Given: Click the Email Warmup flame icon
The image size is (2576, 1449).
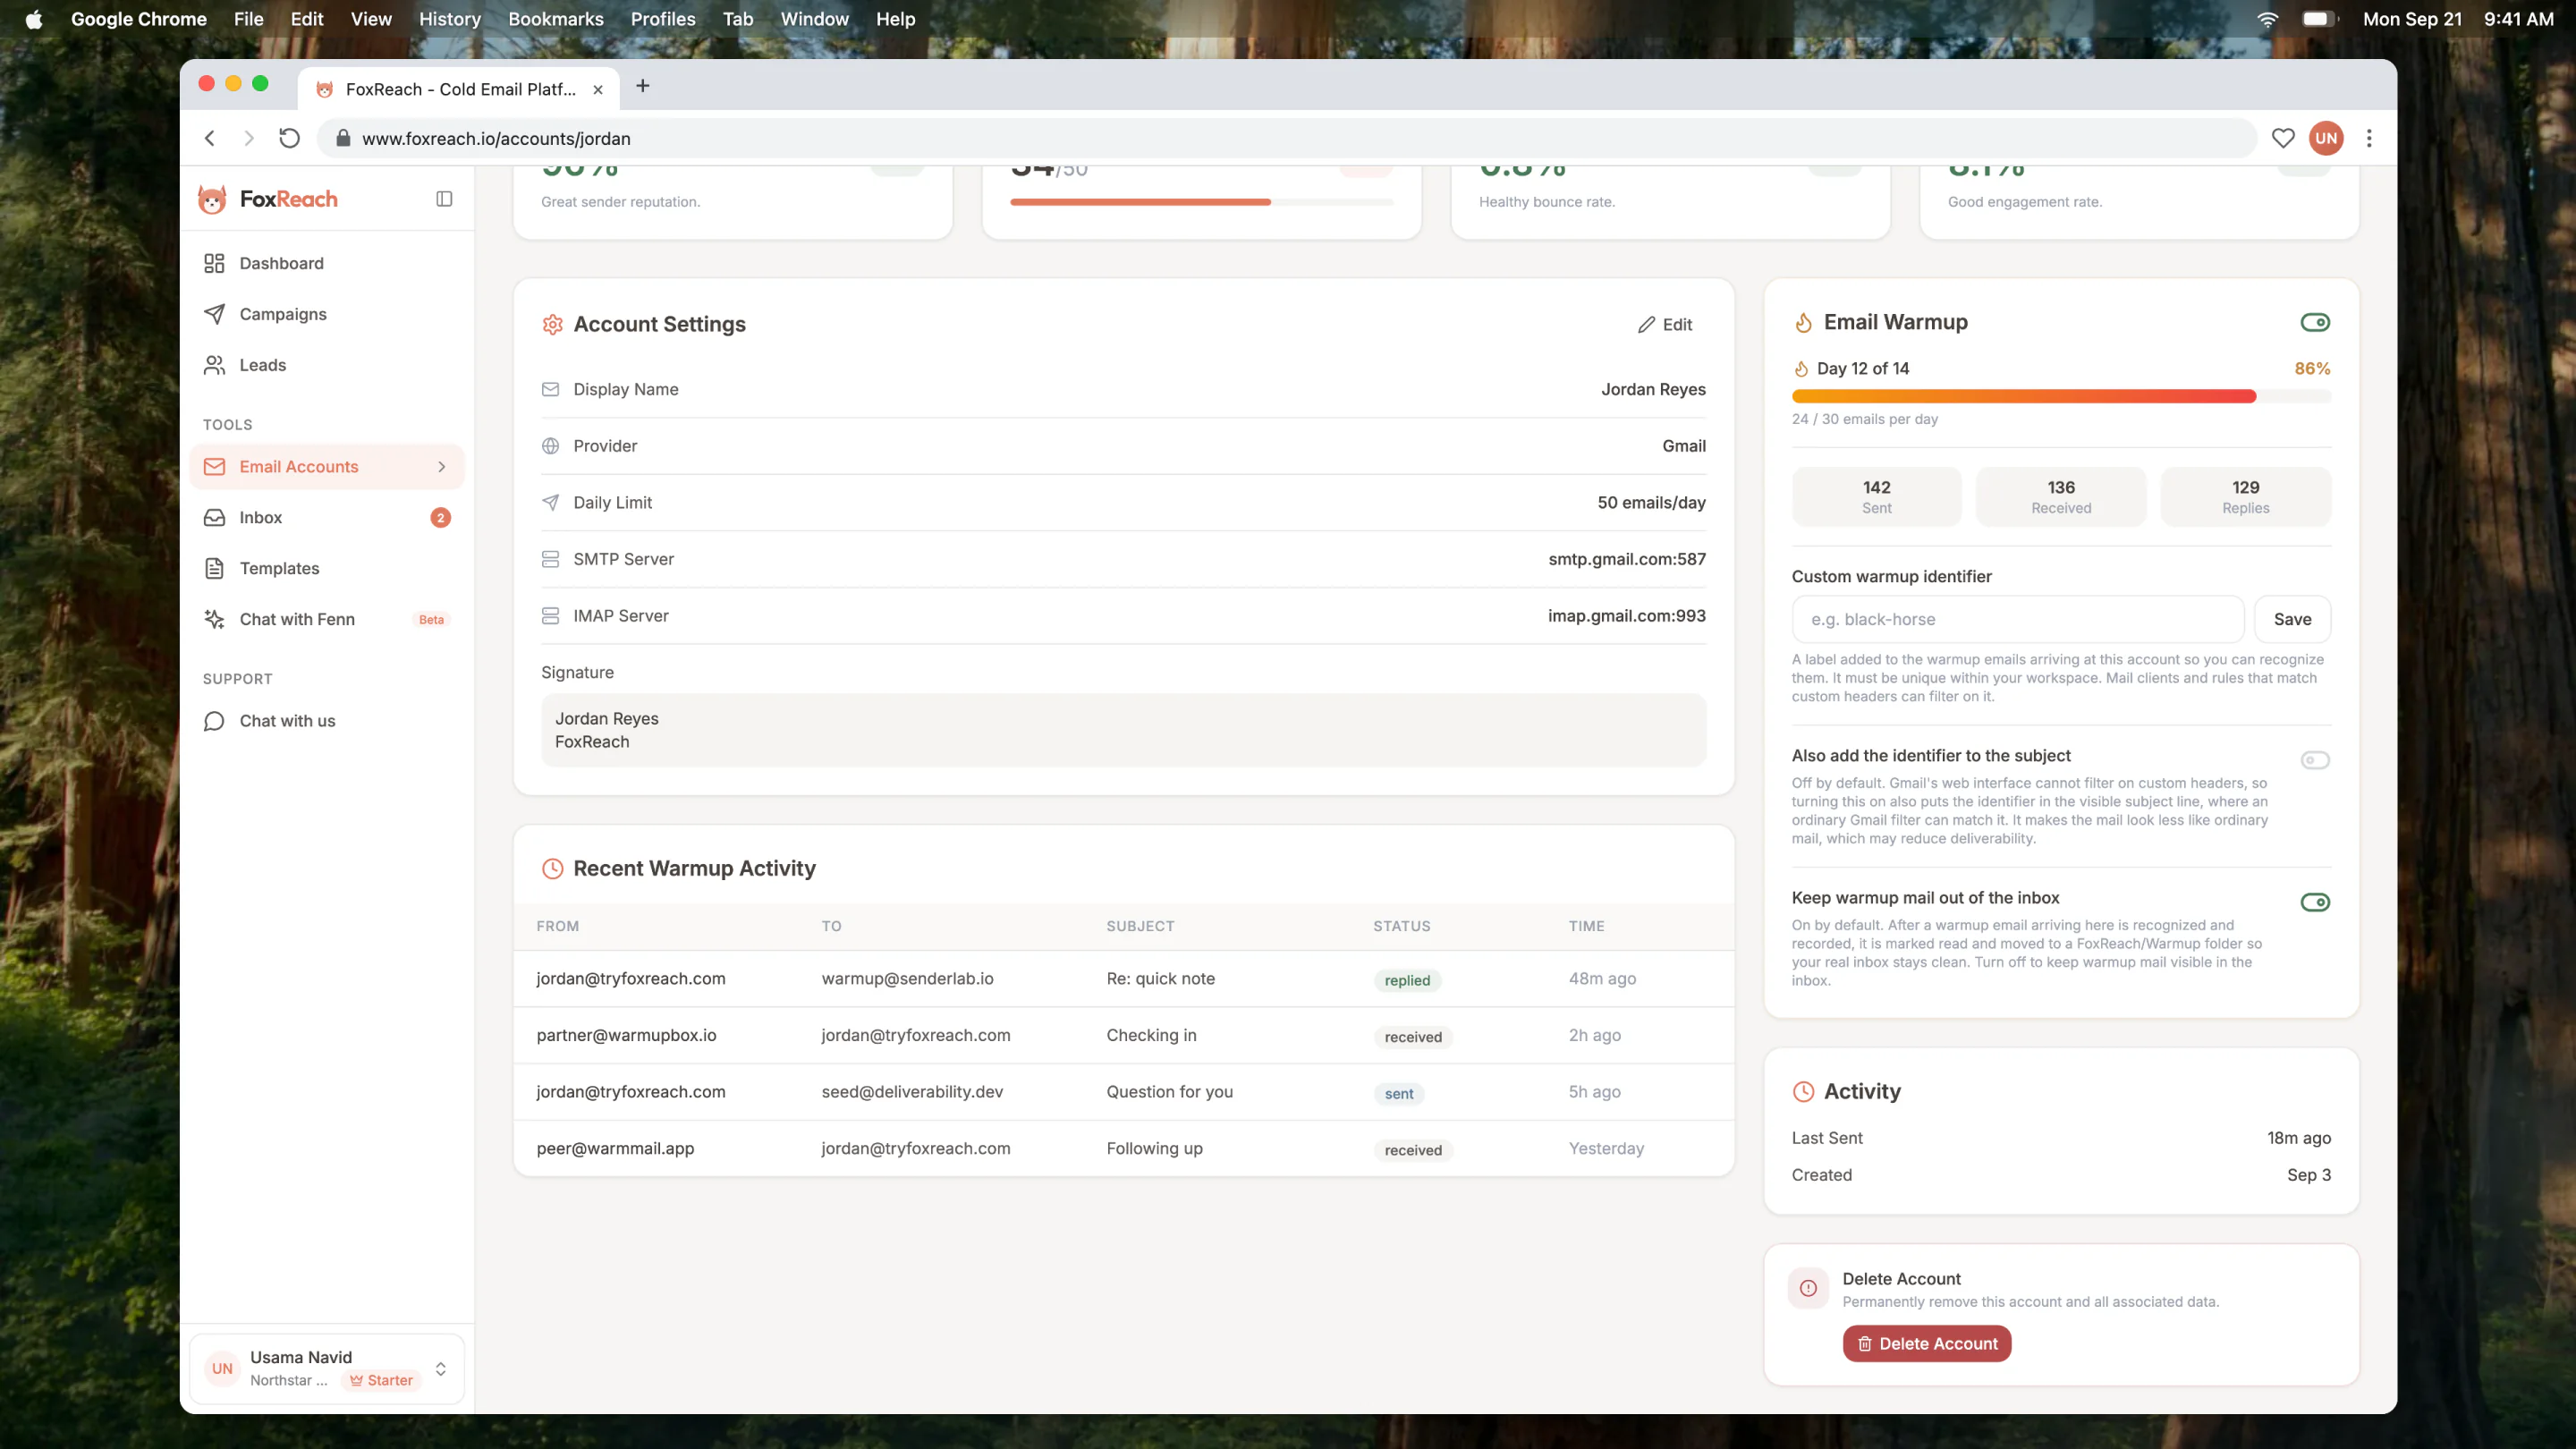Looking at the screenshot, I should pos(1803,322).
